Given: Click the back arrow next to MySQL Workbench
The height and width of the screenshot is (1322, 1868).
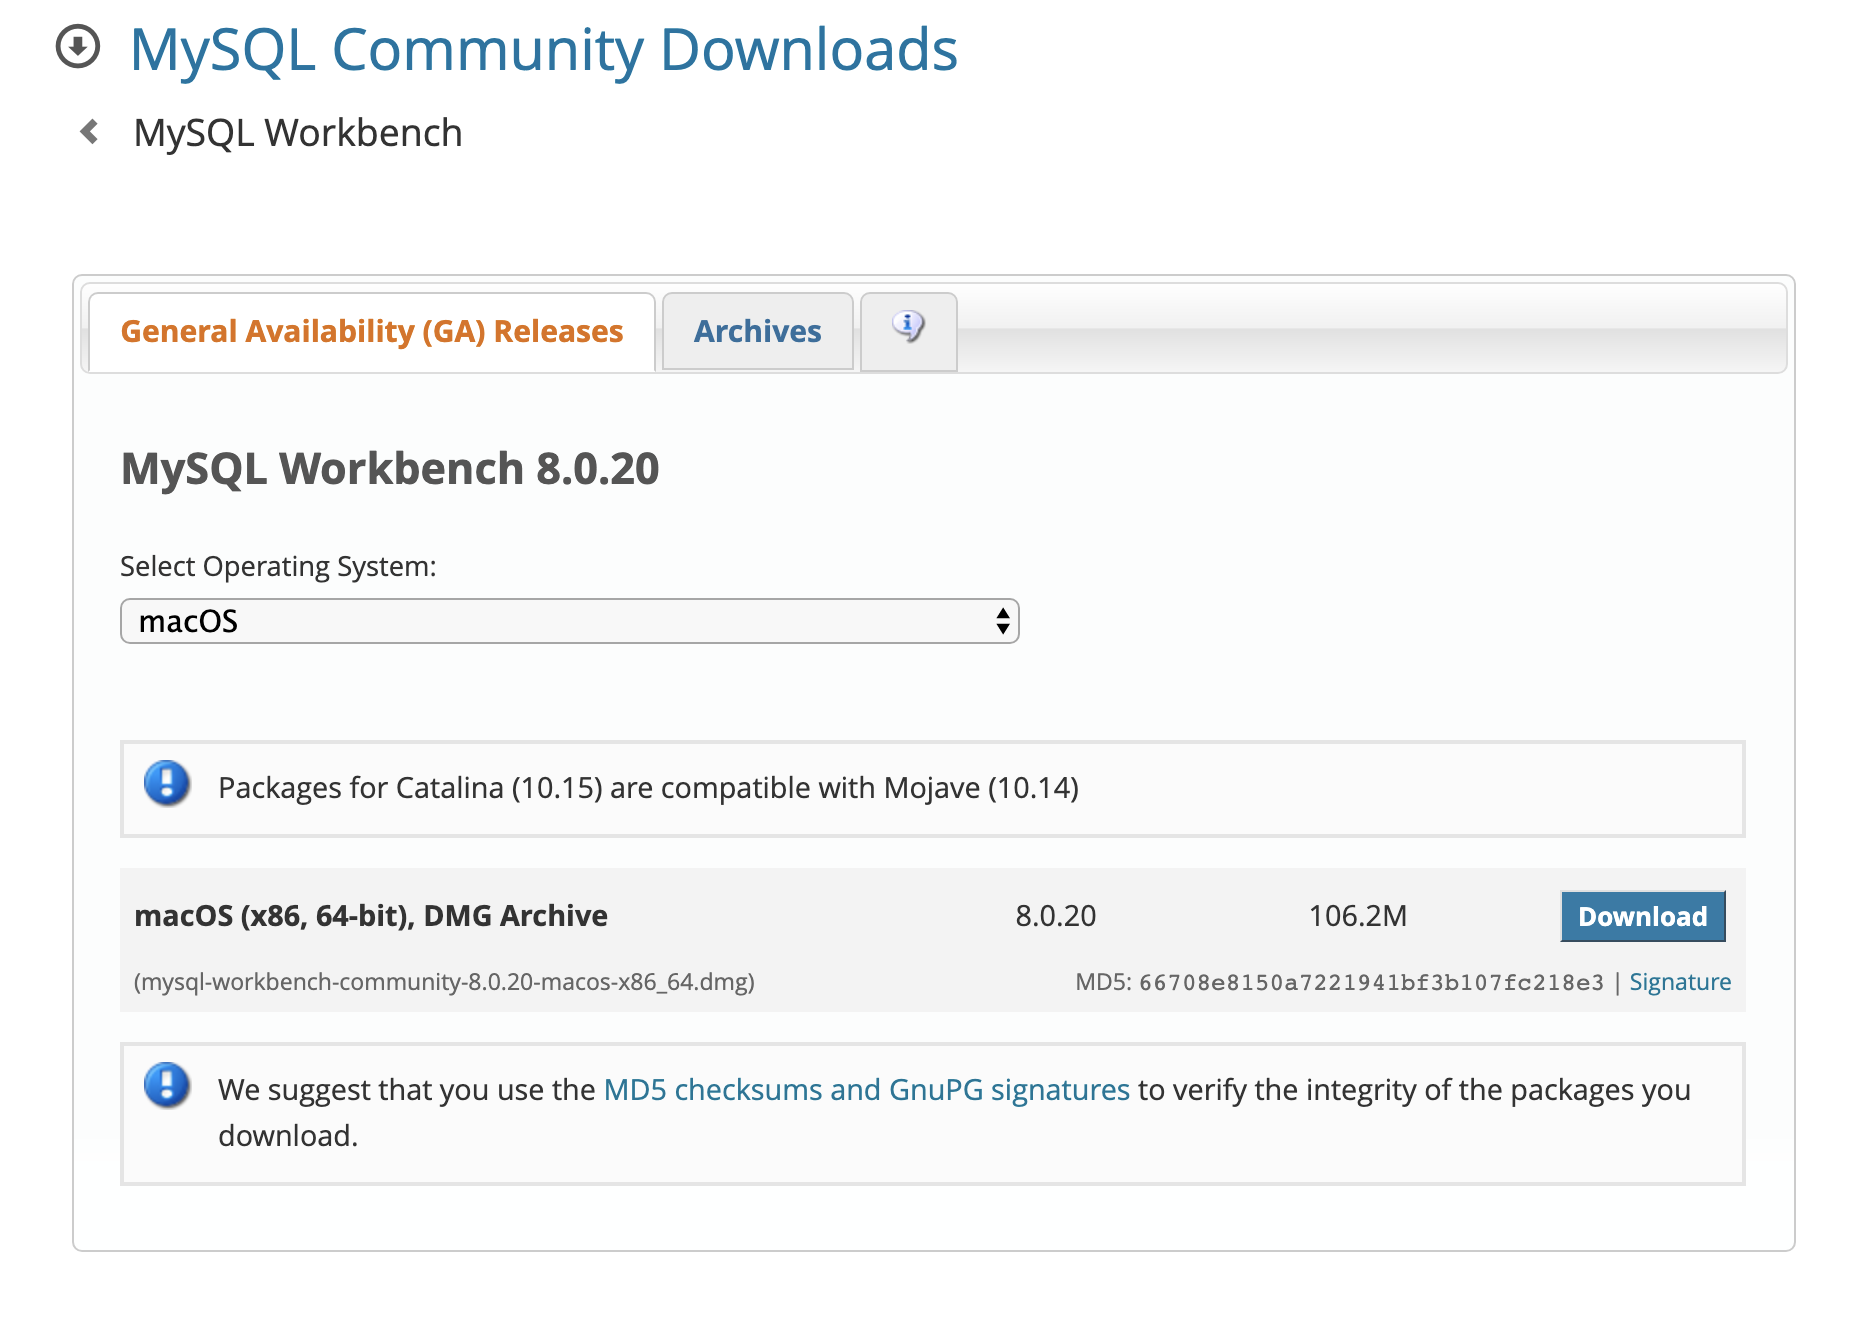Looking at the screenshot, I should [89, 131].
